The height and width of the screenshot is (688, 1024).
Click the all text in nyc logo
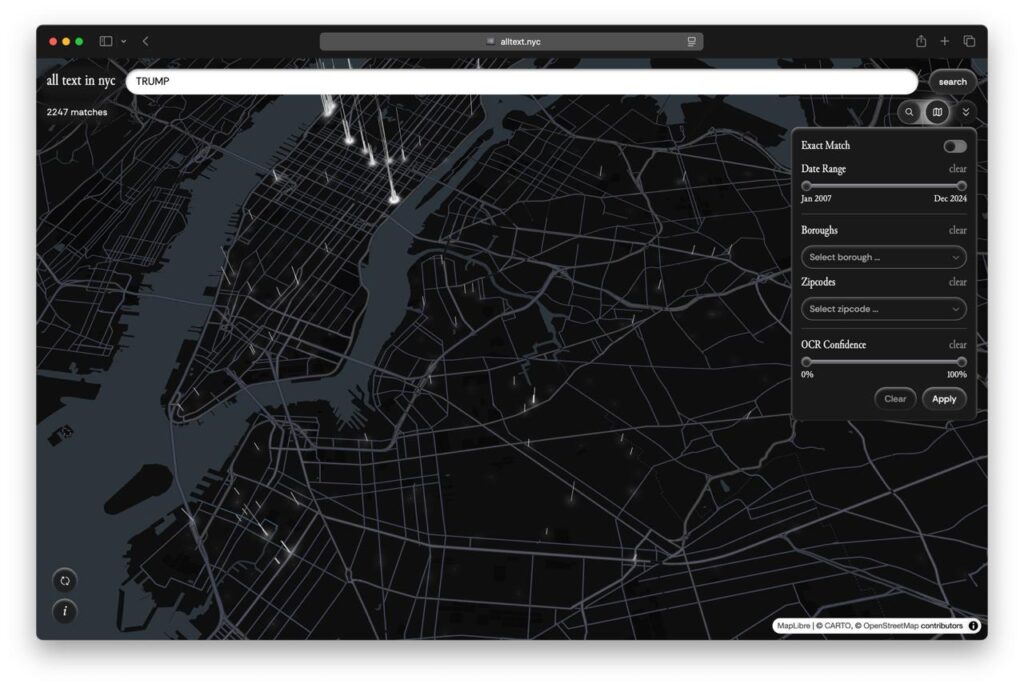(80, 80)
